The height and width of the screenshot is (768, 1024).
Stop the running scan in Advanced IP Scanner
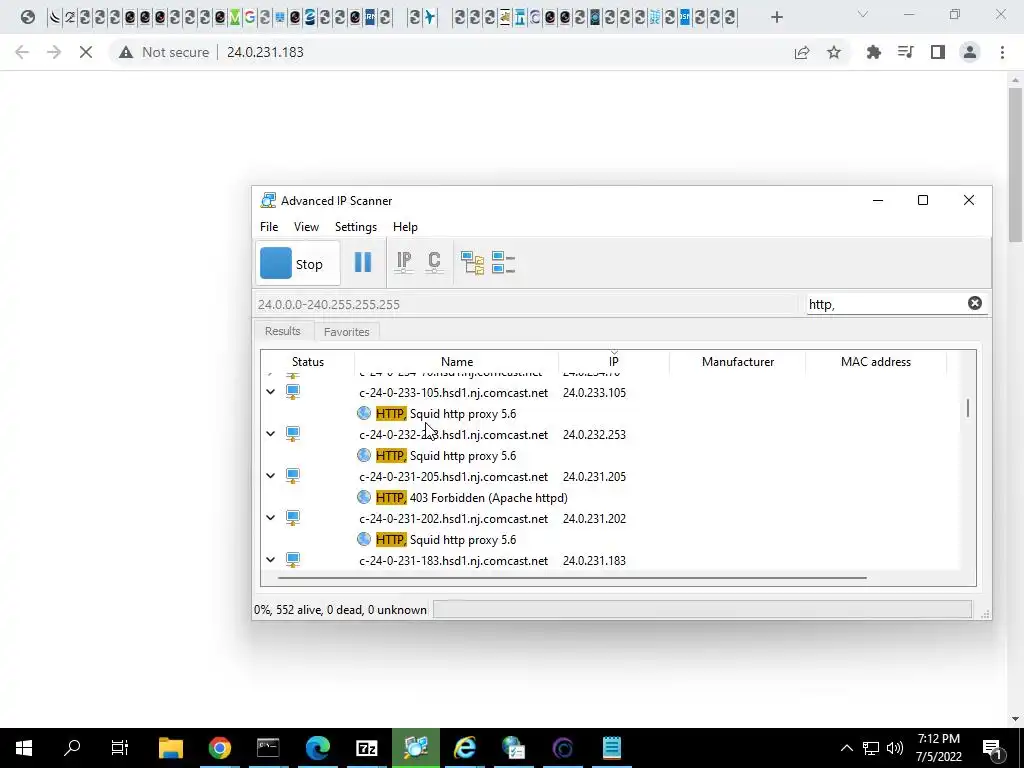[297, 264]
